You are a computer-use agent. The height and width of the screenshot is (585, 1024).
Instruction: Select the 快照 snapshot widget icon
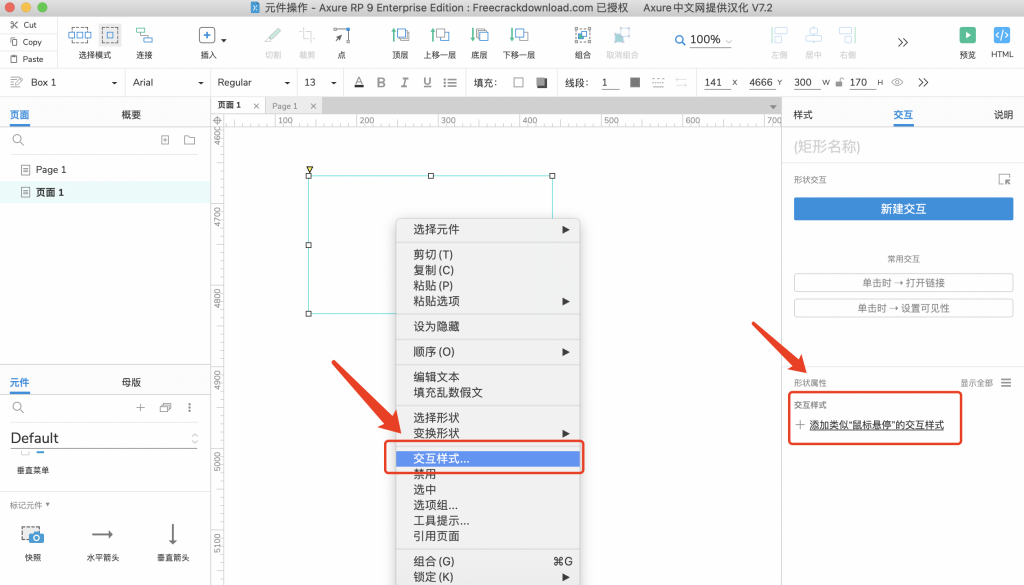[33, 534]
